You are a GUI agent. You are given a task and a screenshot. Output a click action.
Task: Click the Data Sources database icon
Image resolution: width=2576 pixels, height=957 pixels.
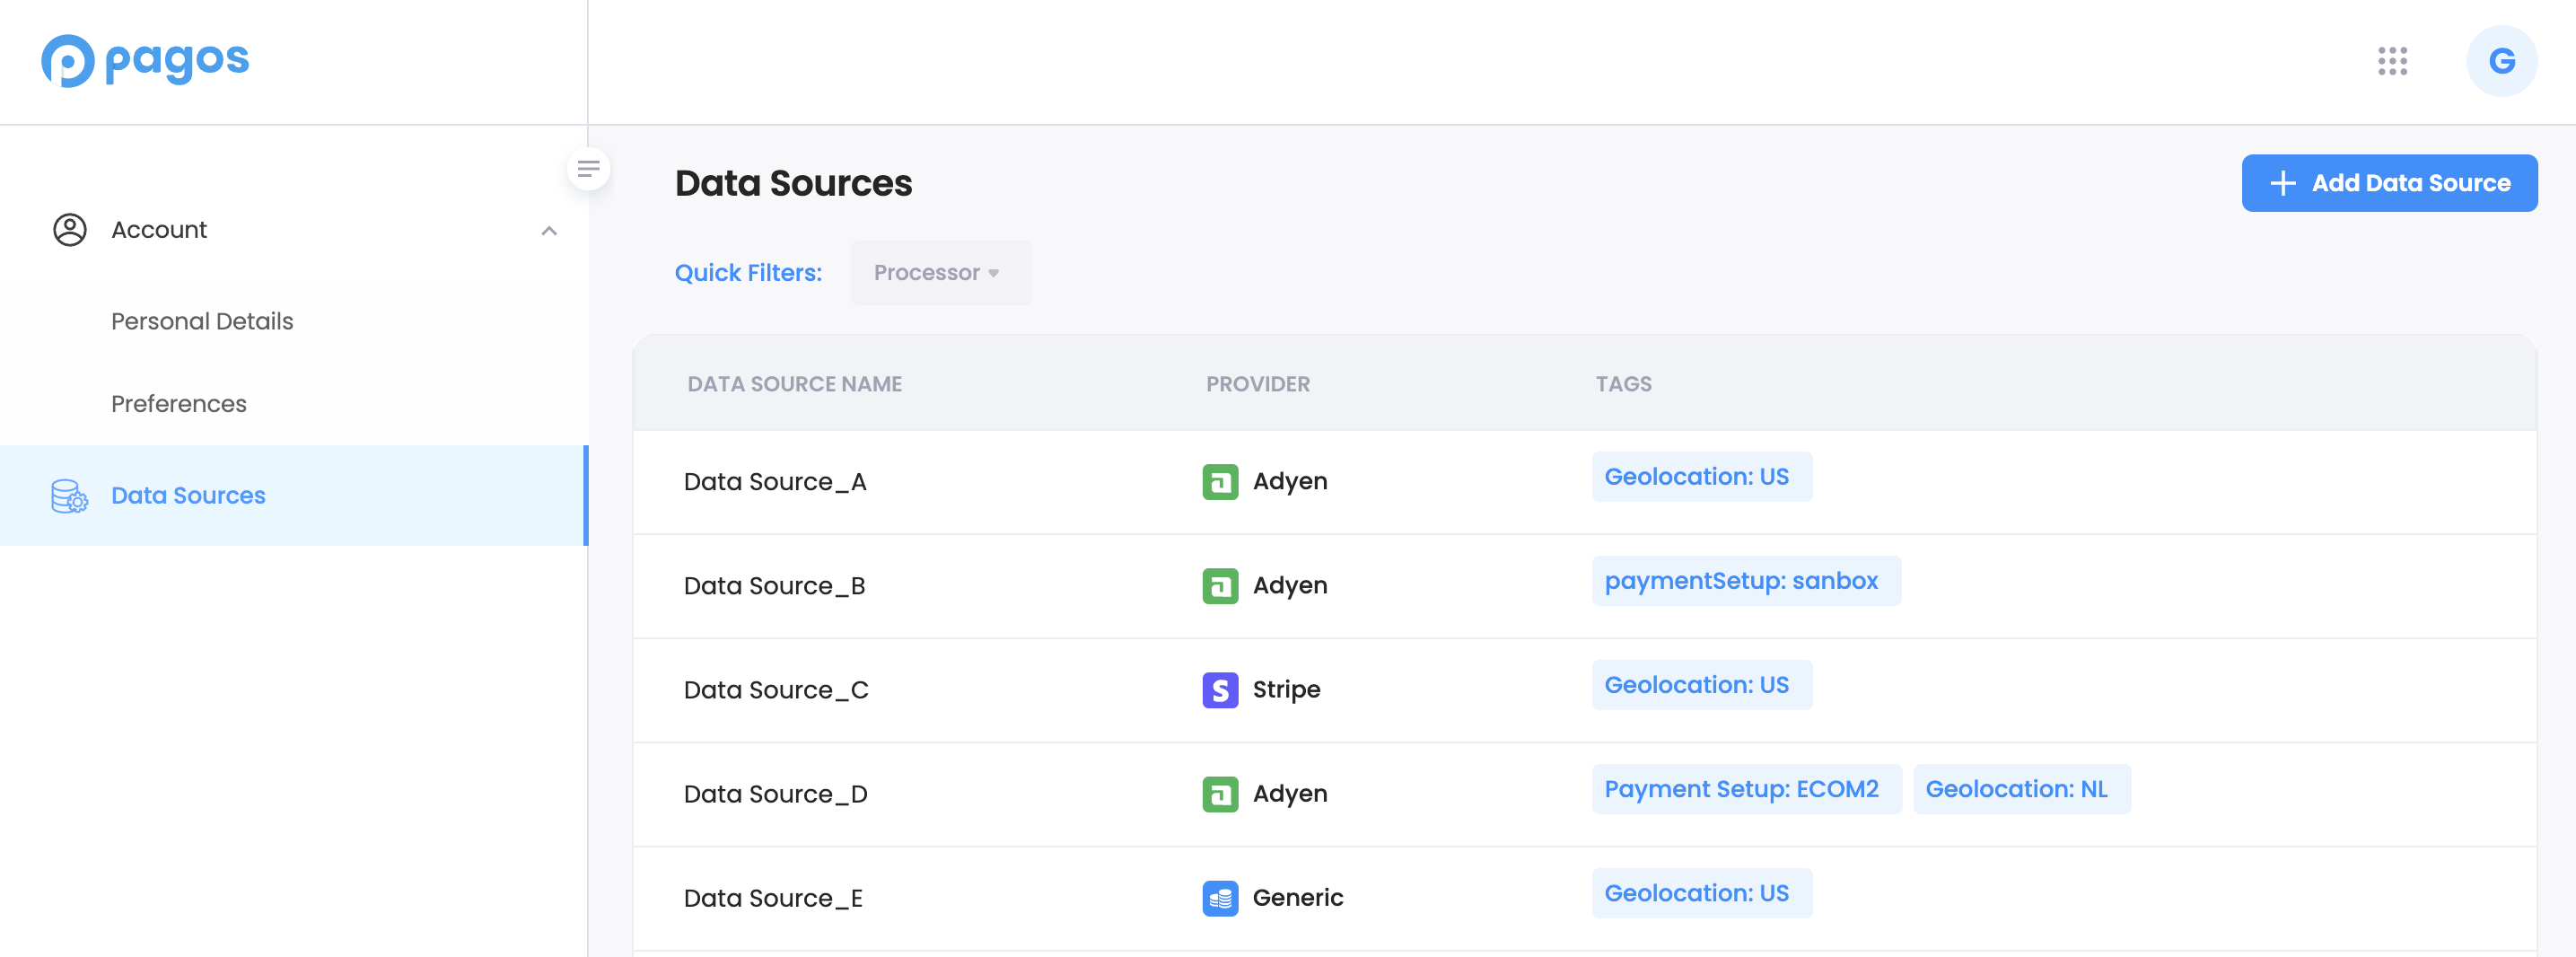(x=69, y=496)
